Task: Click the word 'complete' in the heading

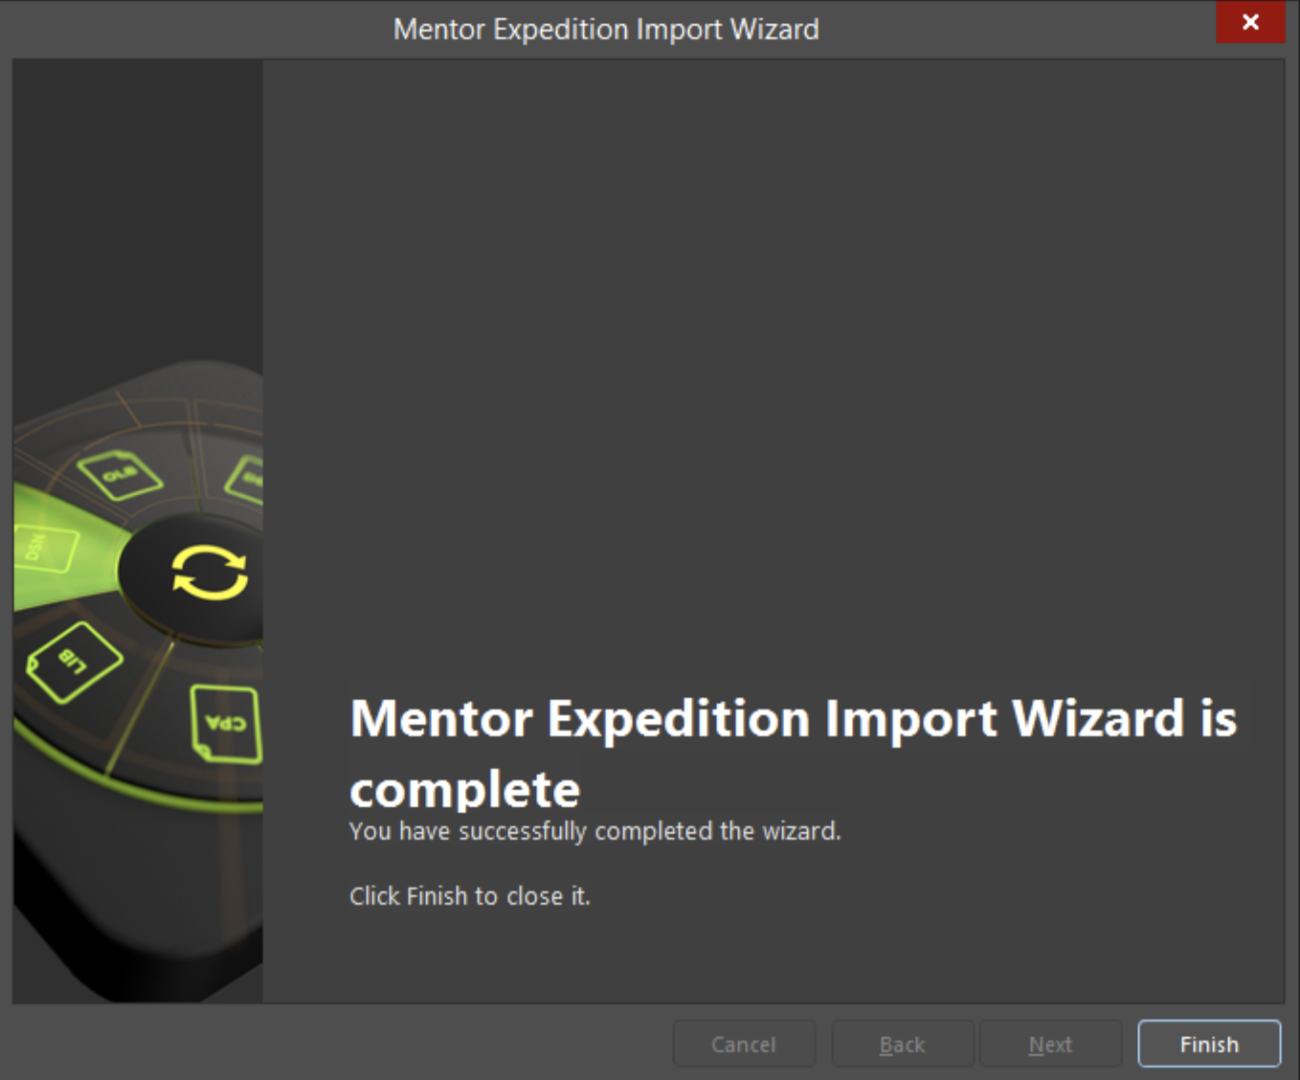Action: (x=465, y=790)
